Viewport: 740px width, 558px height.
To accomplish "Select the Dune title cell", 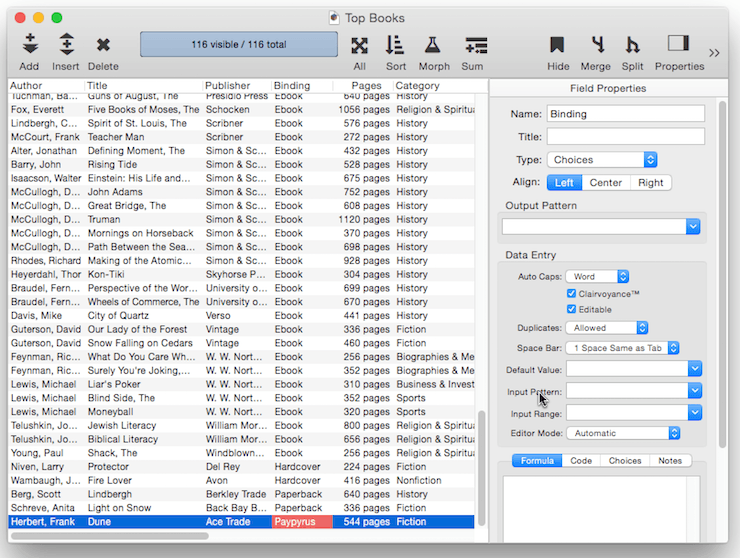I will coord(144,522).
